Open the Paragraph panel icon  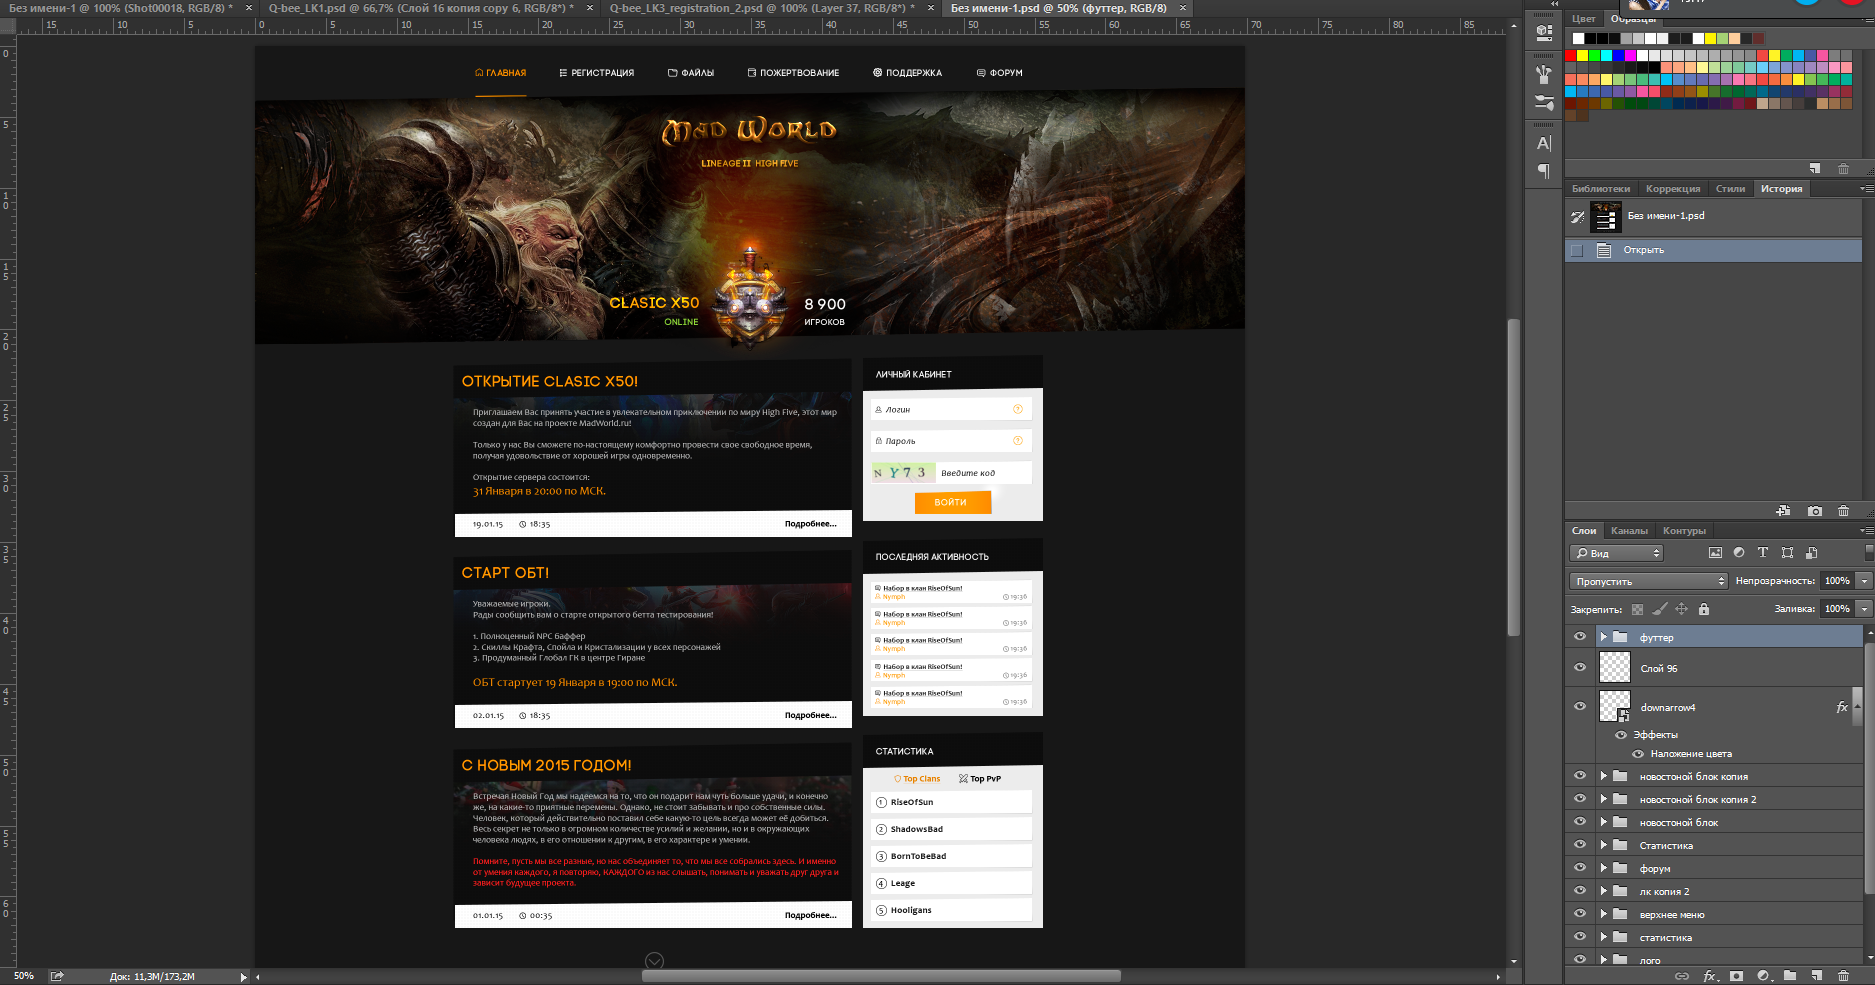[x=1544, y=171]
